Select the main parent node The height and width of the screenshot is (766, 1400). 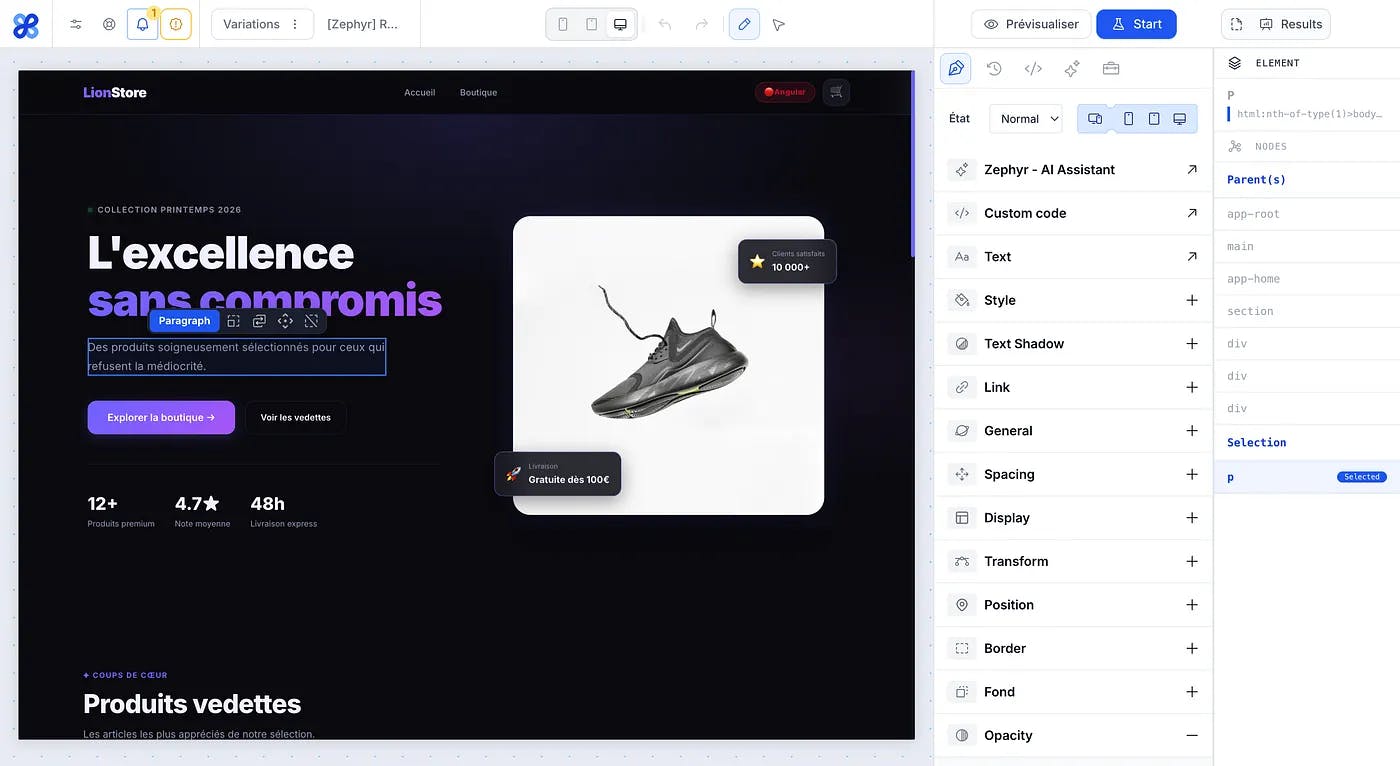(1307, 246)
